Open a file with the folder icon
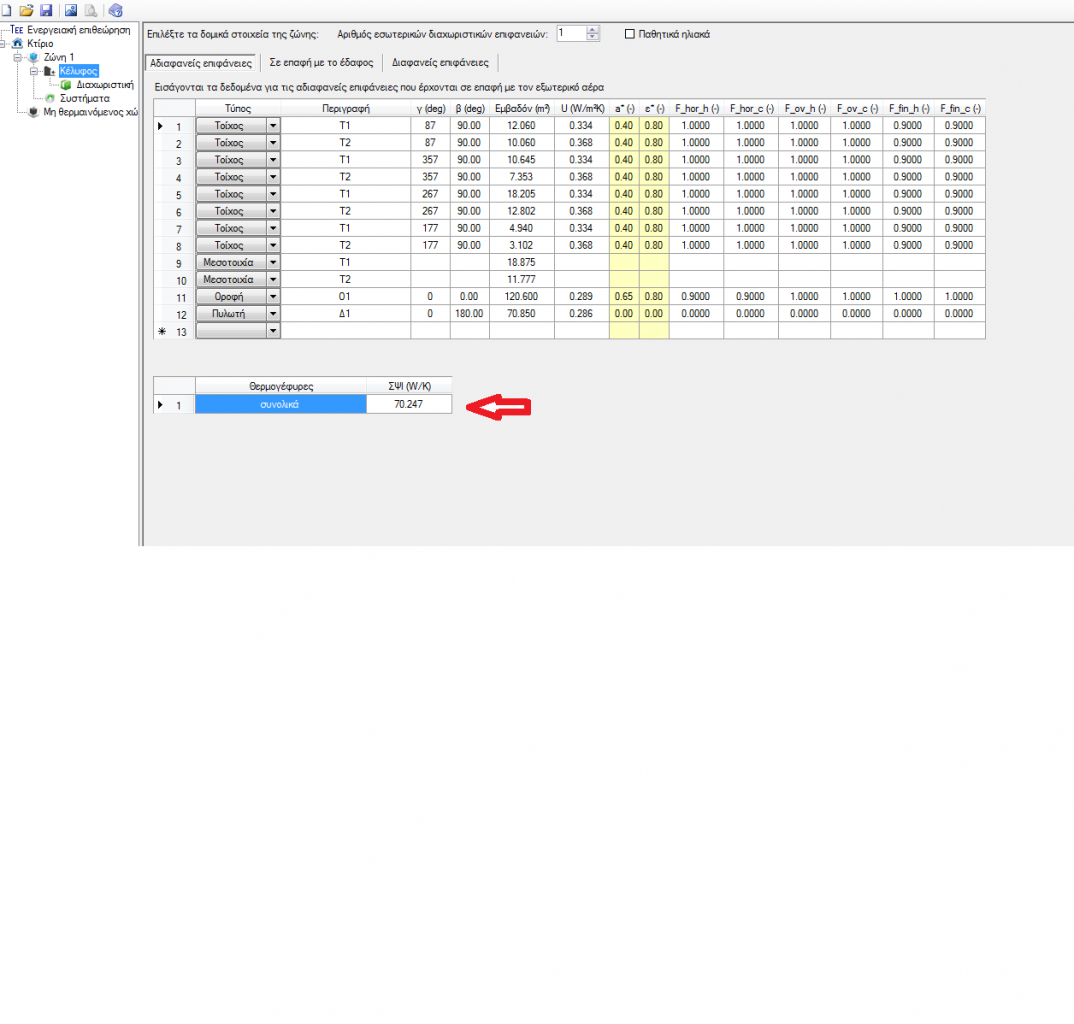Image resolution: width=1074 pixels, height=1024 pixels. pos(26,10)
